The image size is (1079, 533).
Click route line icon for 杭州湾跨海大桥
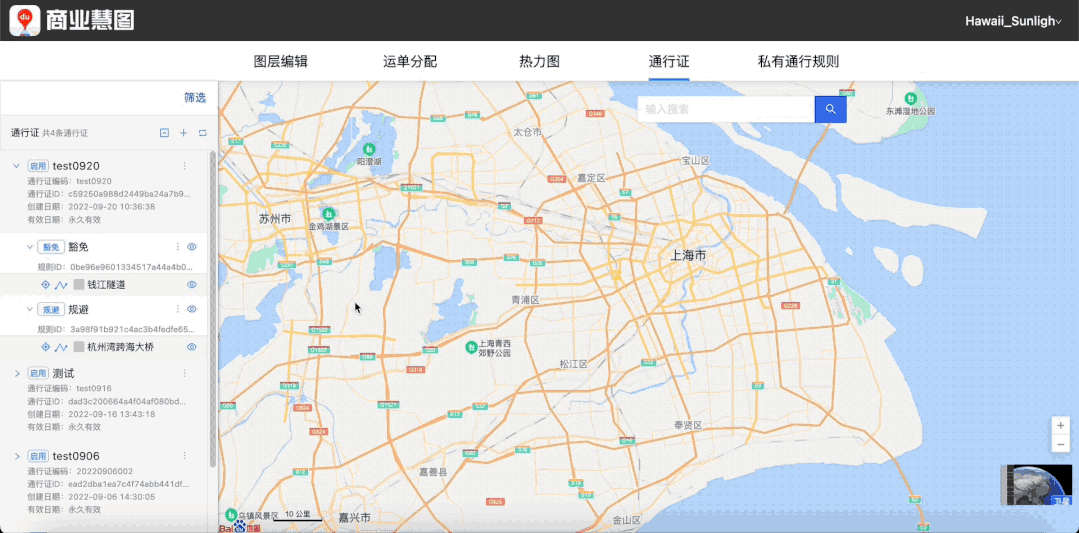pyautogui.click(x=61, y=347)
